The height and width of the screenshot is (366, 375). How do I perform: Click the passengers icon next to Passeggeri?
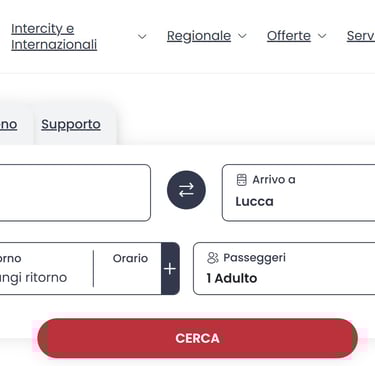pos(213,258)
